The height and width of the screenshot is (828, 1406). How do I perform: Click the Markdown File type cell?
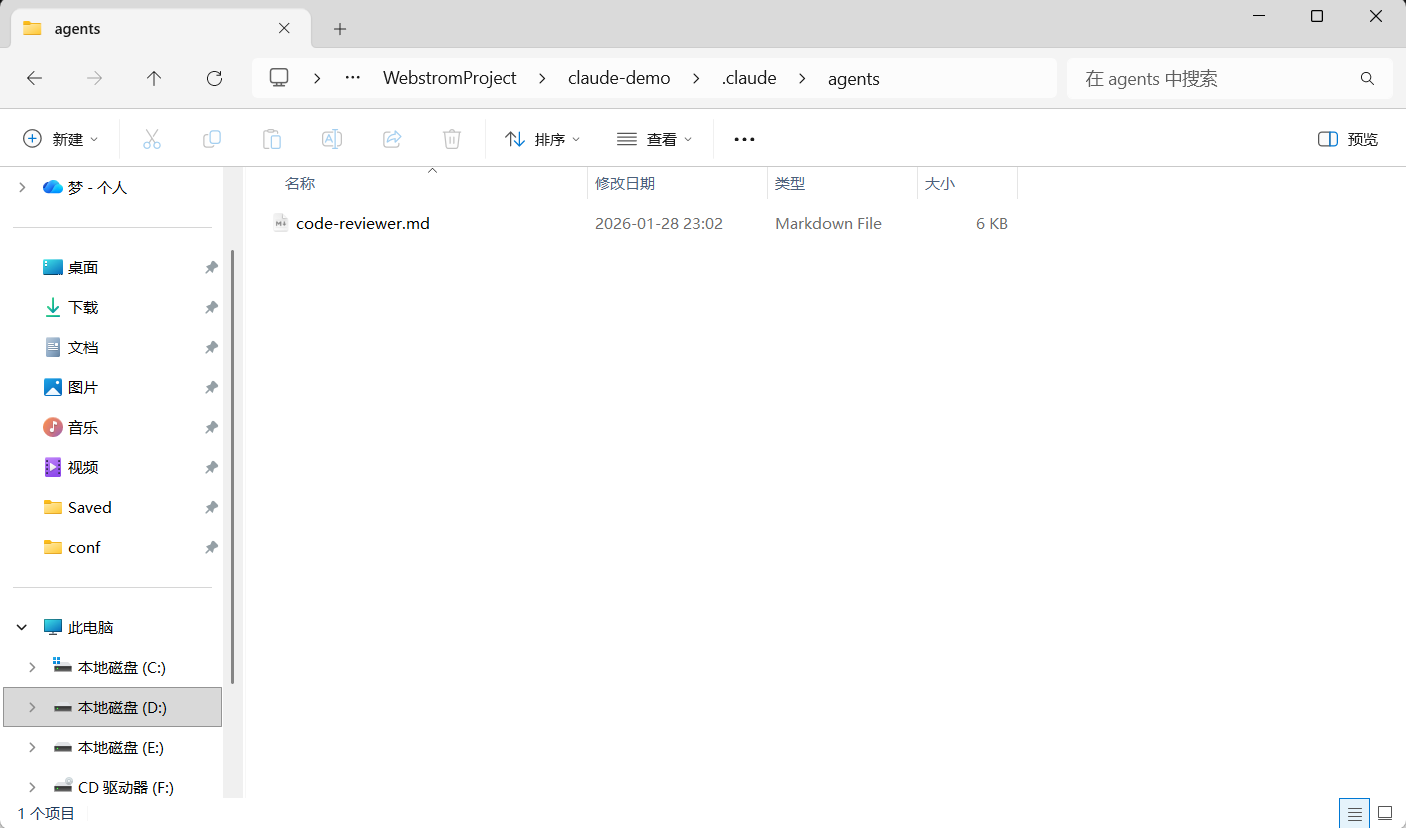828,224
